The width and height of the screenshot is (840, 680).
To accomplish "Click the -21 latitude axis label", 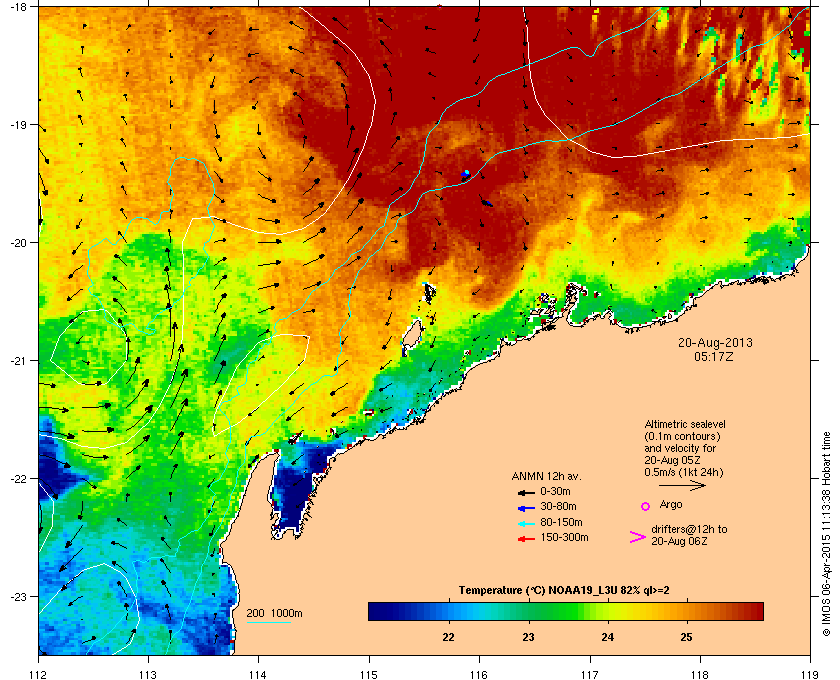I will coord(18,361).
